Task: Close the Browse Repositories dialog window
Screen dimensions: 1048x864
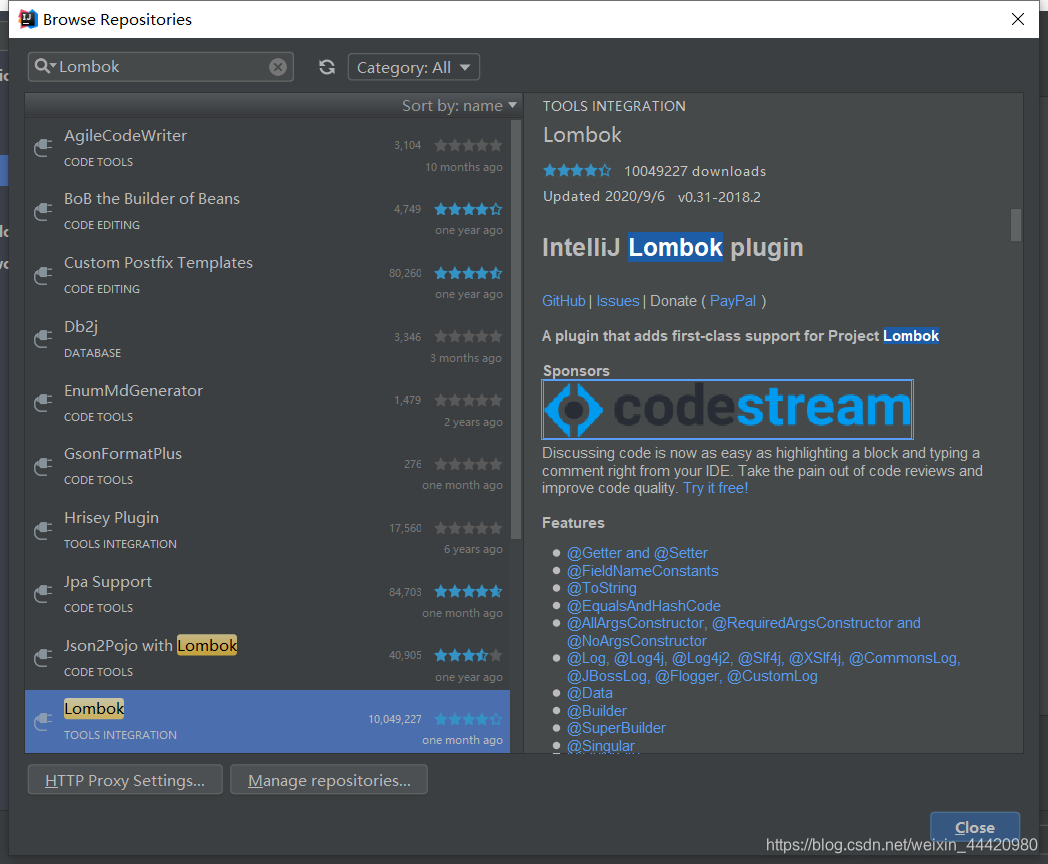Action: click(x=1017, y=19)
